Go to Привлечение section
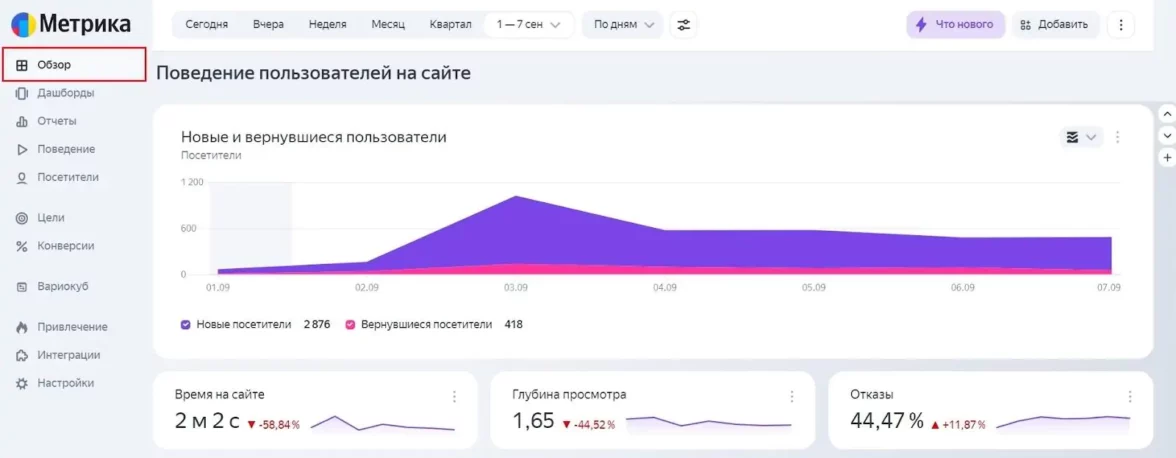The width and height of the screenshot is (1176, 458). pos(72,327)
